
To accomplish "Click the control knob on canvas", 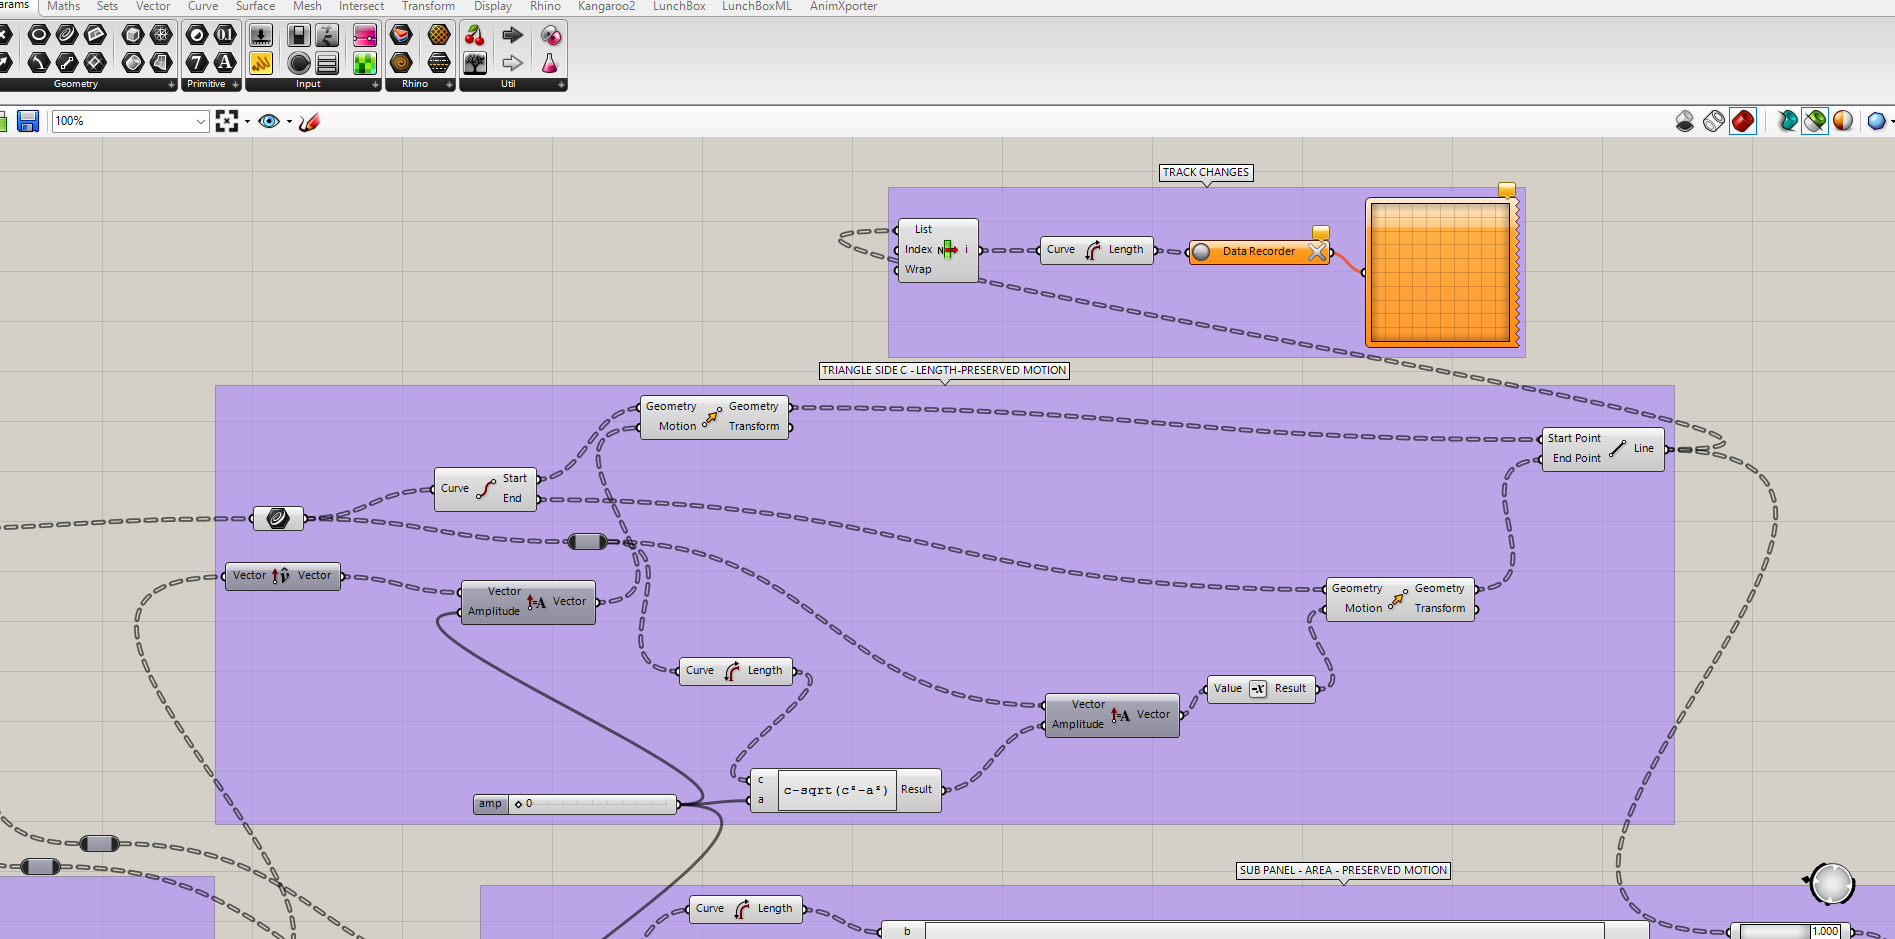I will point(1832,883).
